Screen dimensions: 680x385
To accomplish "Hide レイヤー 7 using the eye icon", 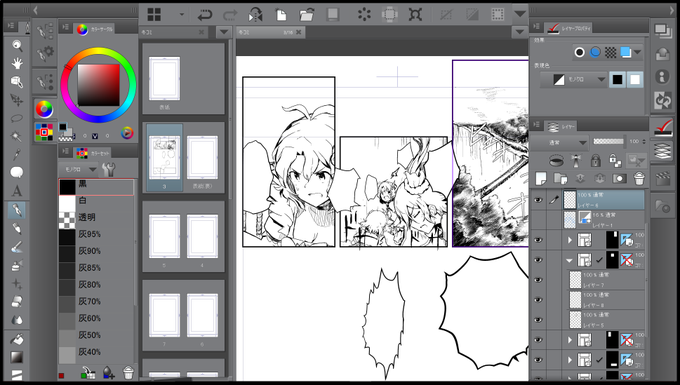I will [538, 280].
